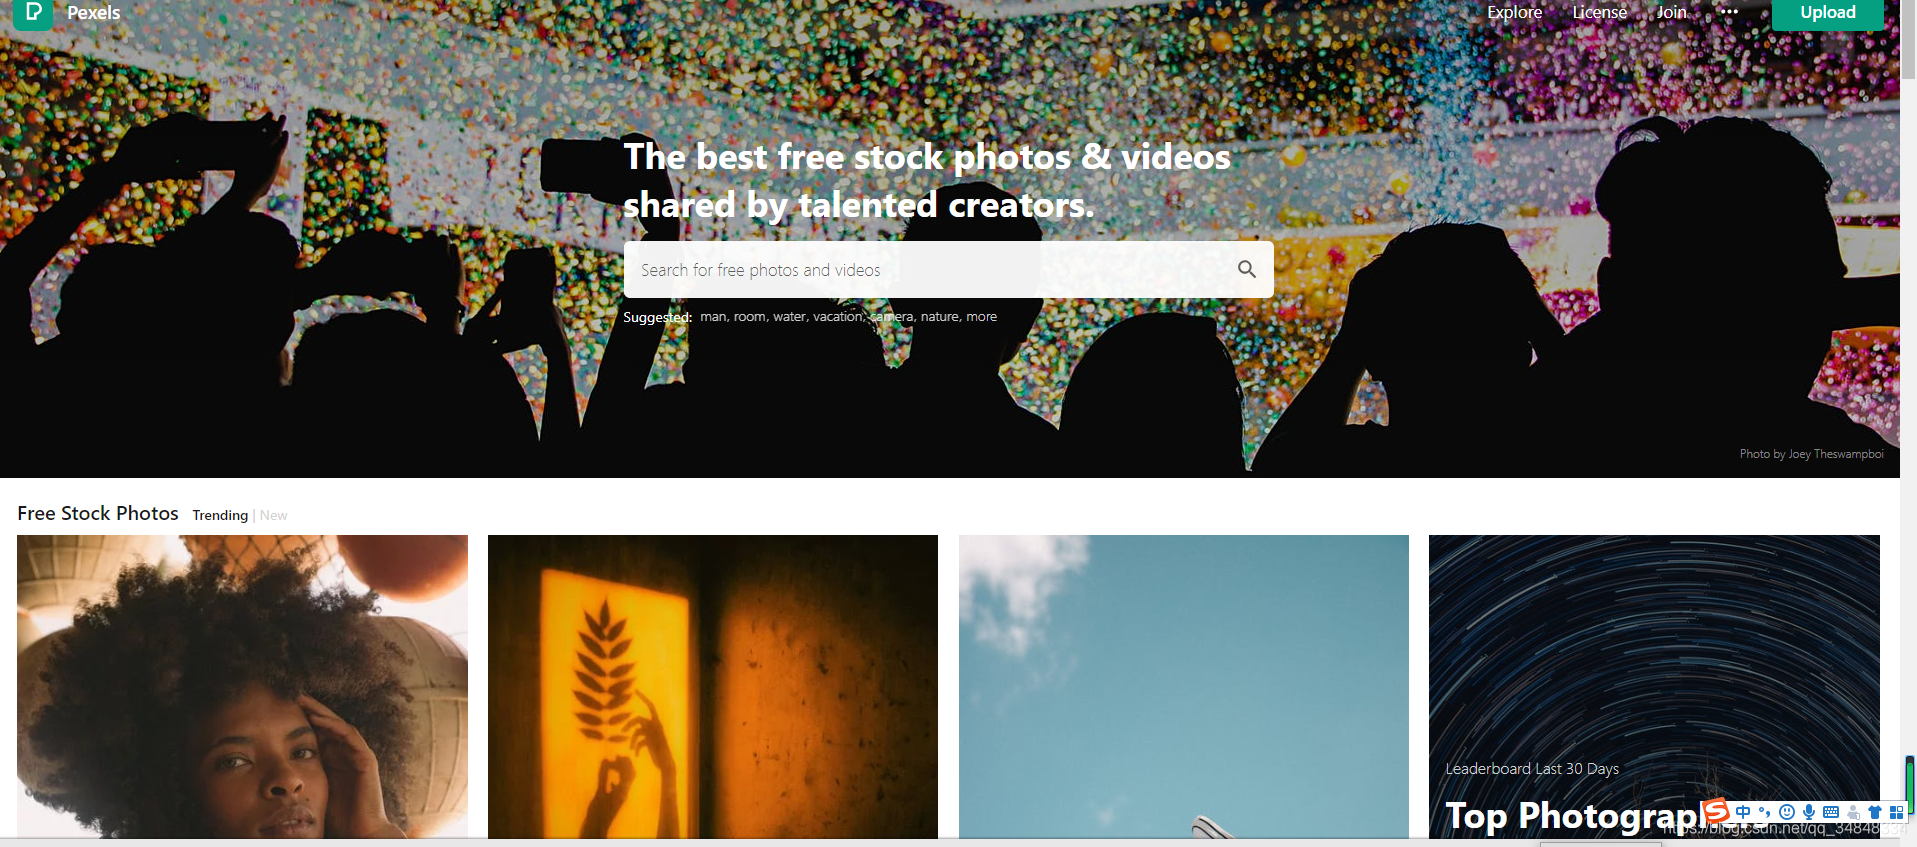Open the License page
Screen dimensions: 1917x847
pos(1599,12)
